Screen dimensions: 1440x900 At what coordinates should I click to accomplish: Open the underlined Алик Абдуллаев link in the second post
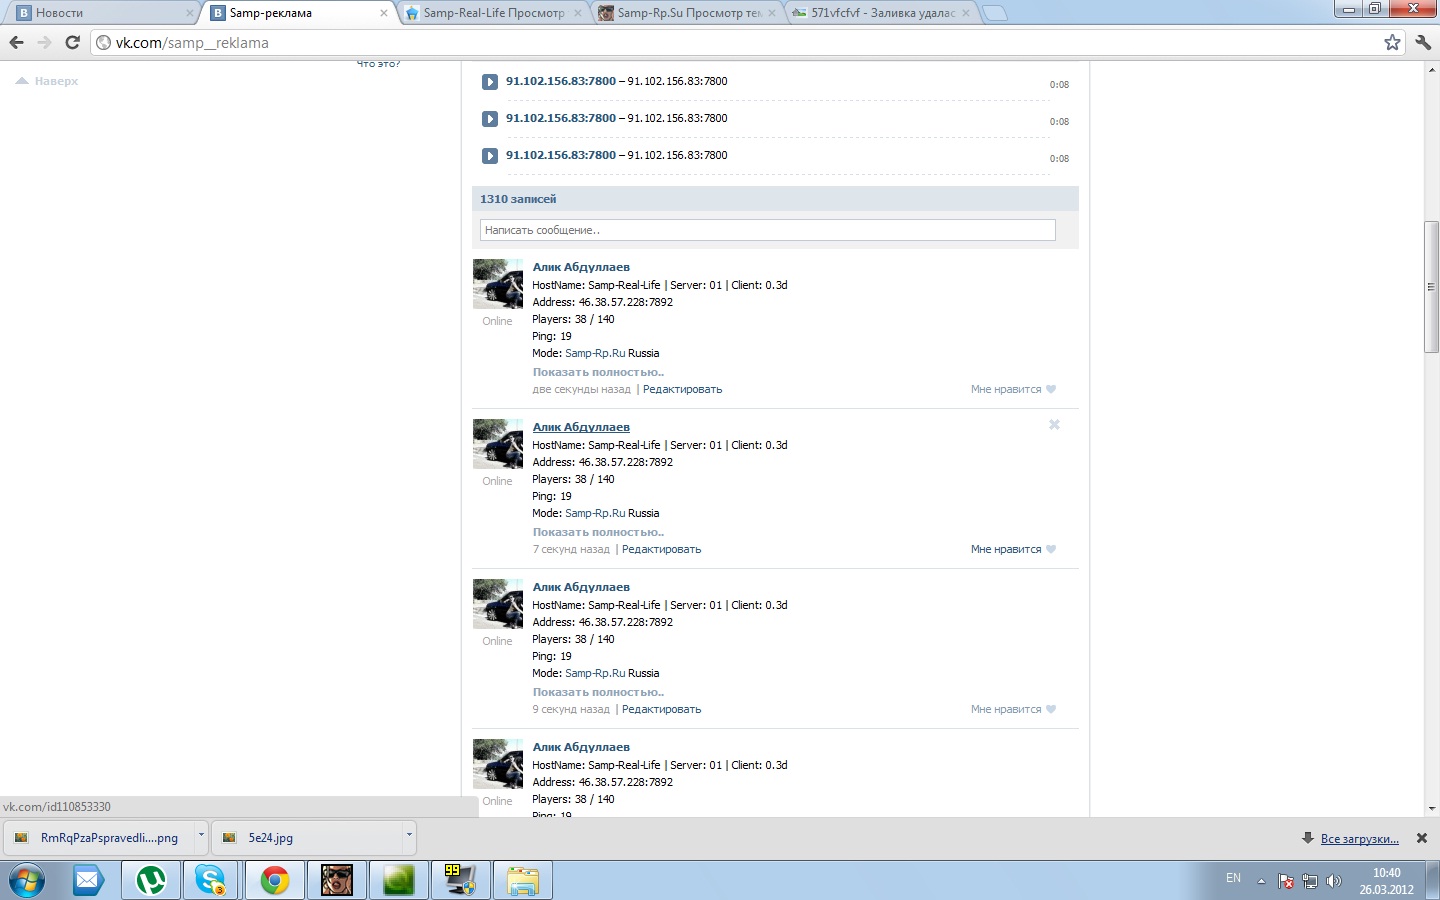pos(581,427)
